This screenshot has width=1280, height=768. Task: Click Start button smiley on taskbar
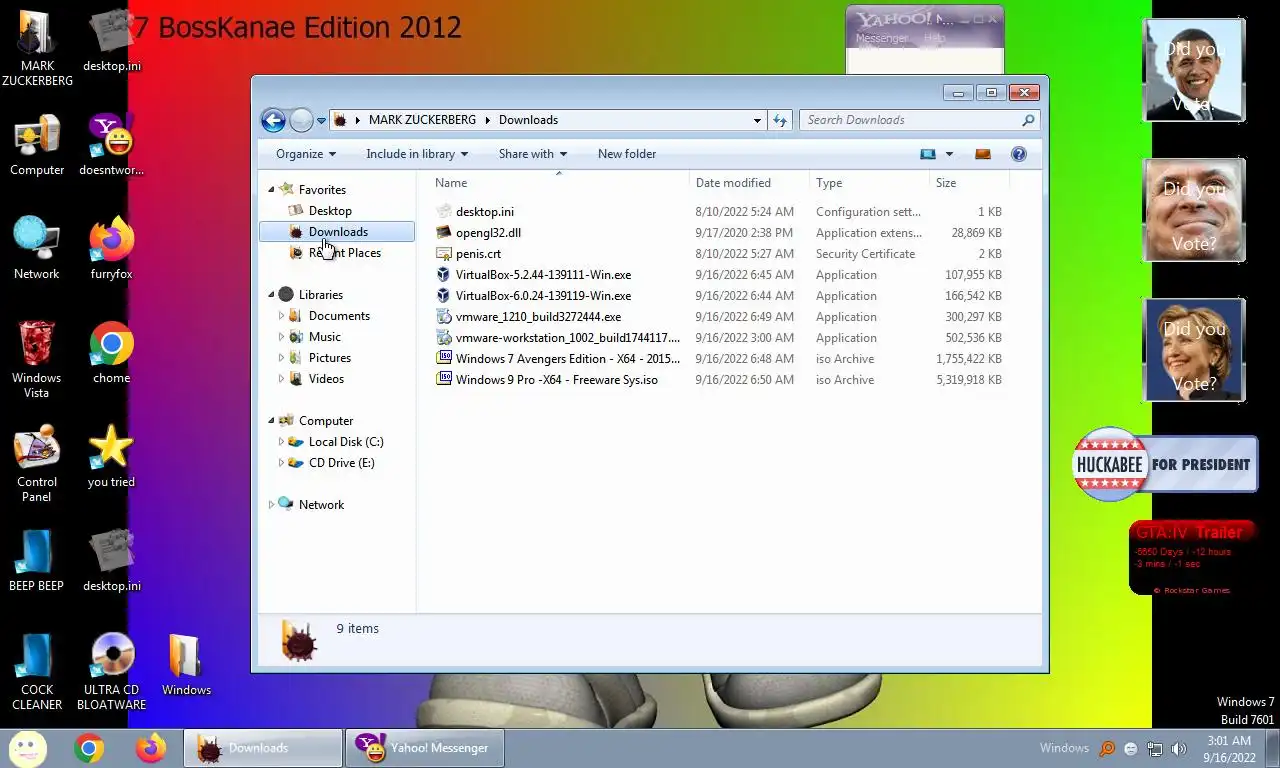tap(27, 748)
